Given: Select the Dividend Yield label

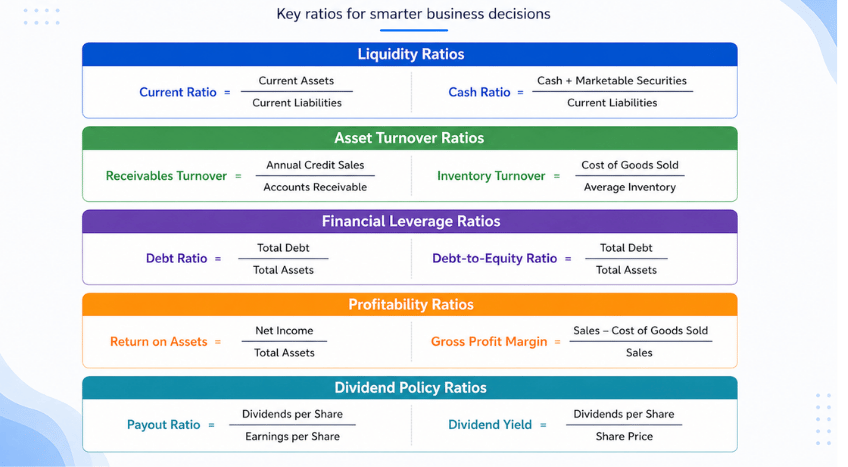Looking at the screenshot, I should tap(490, 425).
